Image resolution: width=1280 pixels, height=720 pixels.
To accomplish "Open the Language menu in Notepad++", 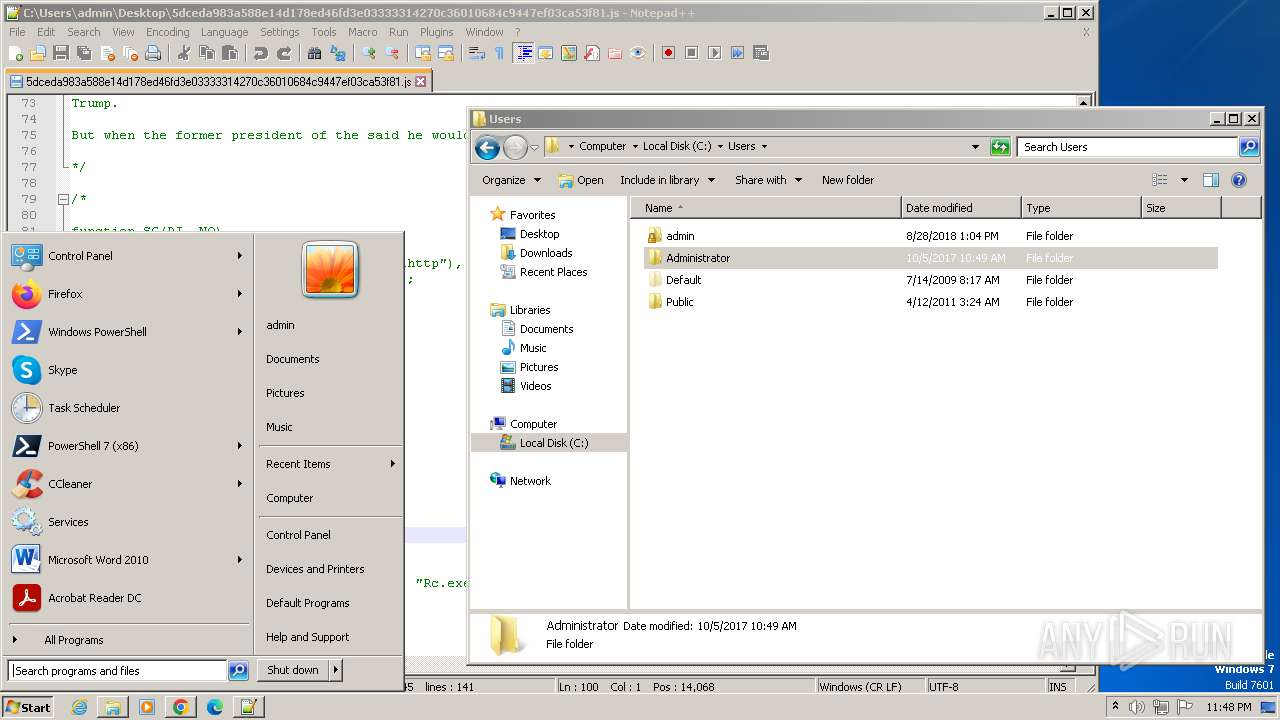I will tap(224, 32).
